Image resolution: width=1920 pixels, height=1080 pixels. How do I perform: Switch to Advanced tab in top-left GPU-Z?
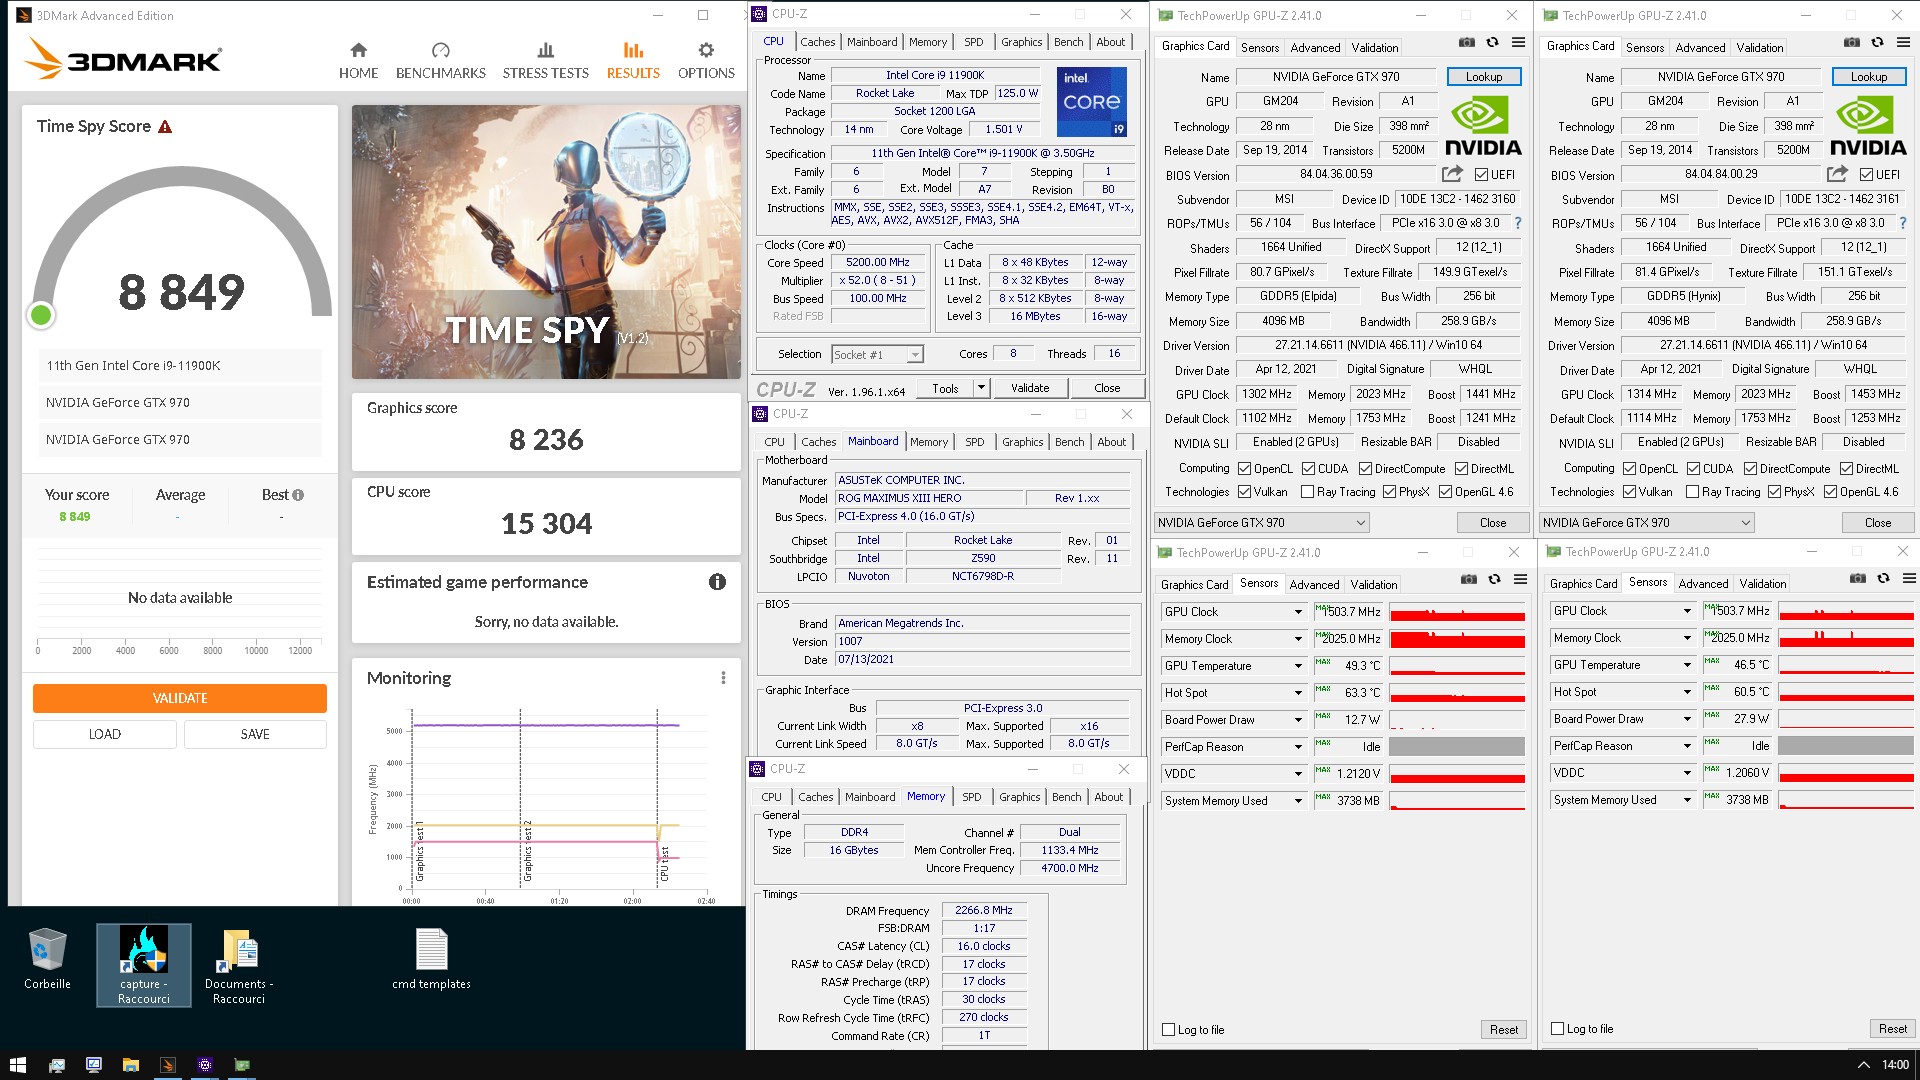pos(1315,48)
